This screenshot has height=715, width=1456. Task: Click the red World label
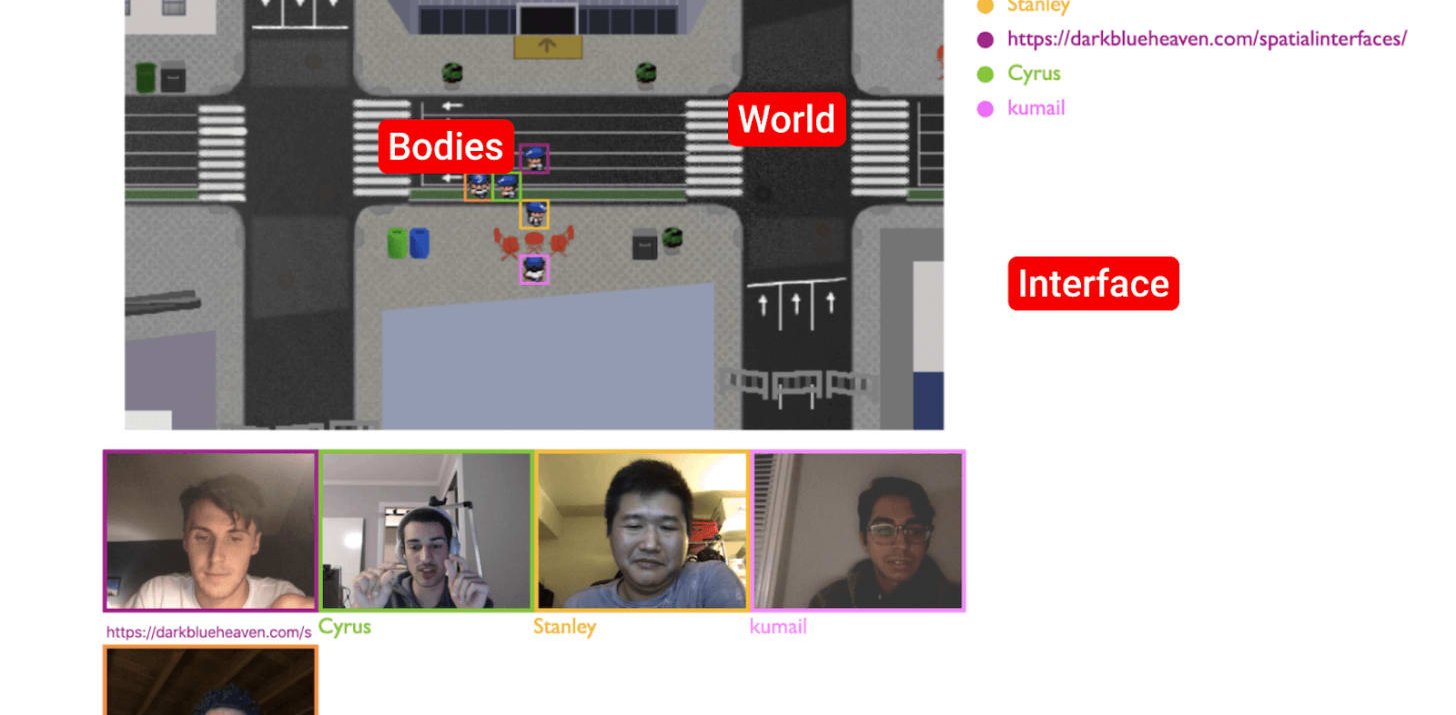tap(786, 119)
